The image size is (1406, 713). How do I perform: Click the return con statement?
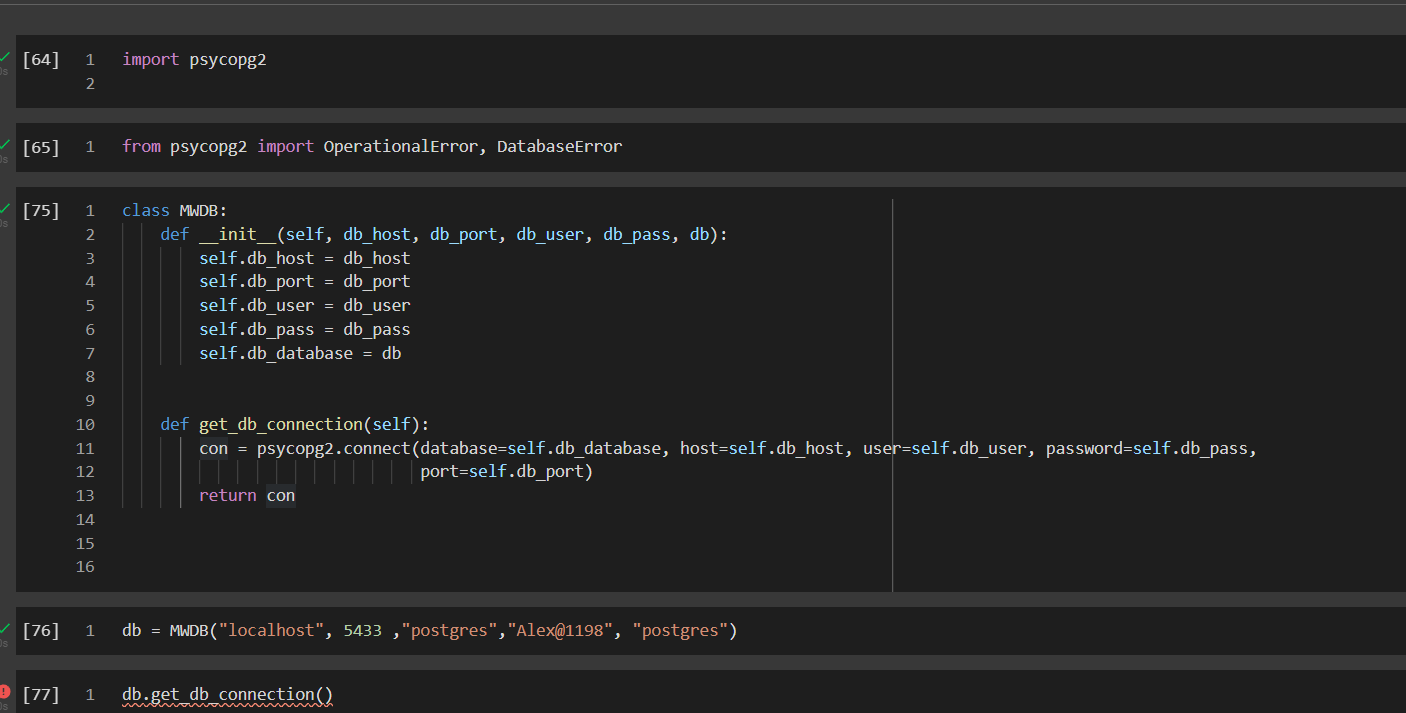pos(246,496)
